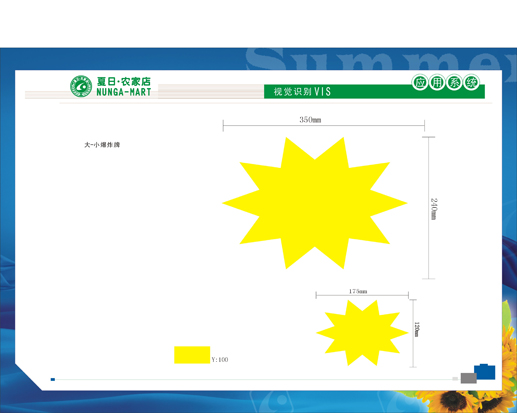Click the small yellow starburst shape
The height and width of the screenshot is (413, 517).
(362, 333)
